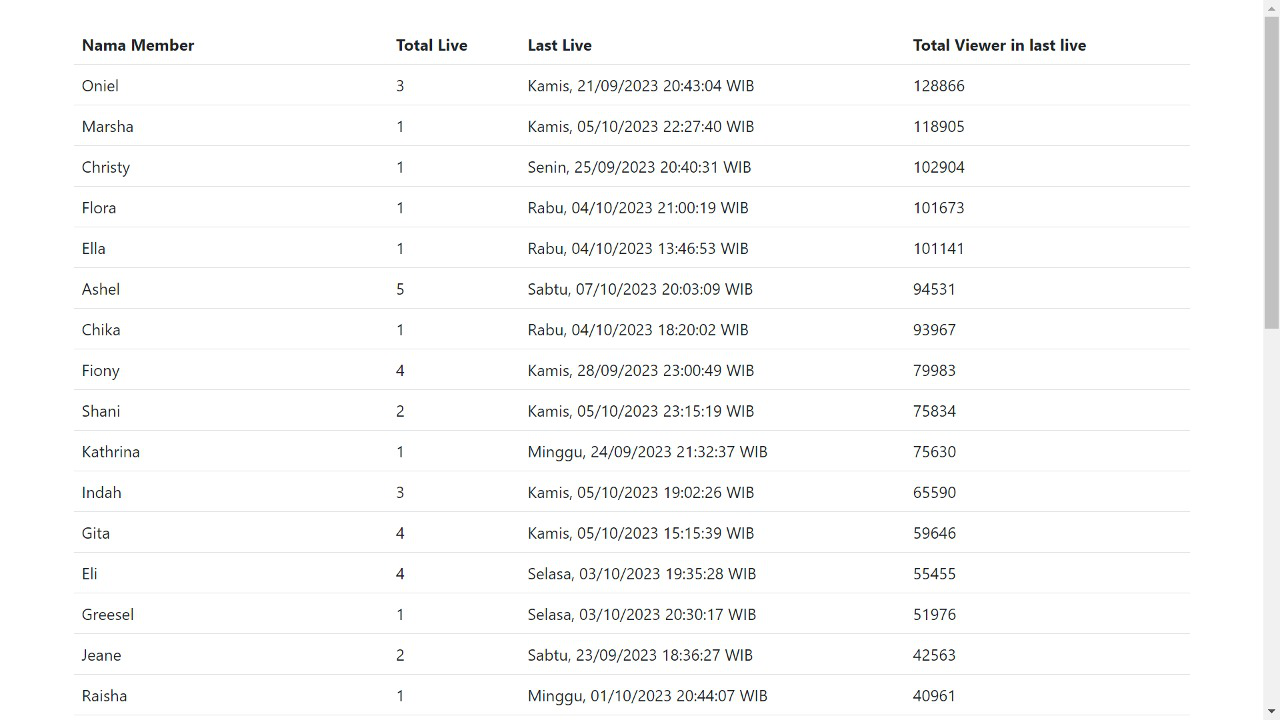Click Jeane's viewer total 42563
Image resolution: width=1280 pixels, height=720 pixels.
click(934, 655)
